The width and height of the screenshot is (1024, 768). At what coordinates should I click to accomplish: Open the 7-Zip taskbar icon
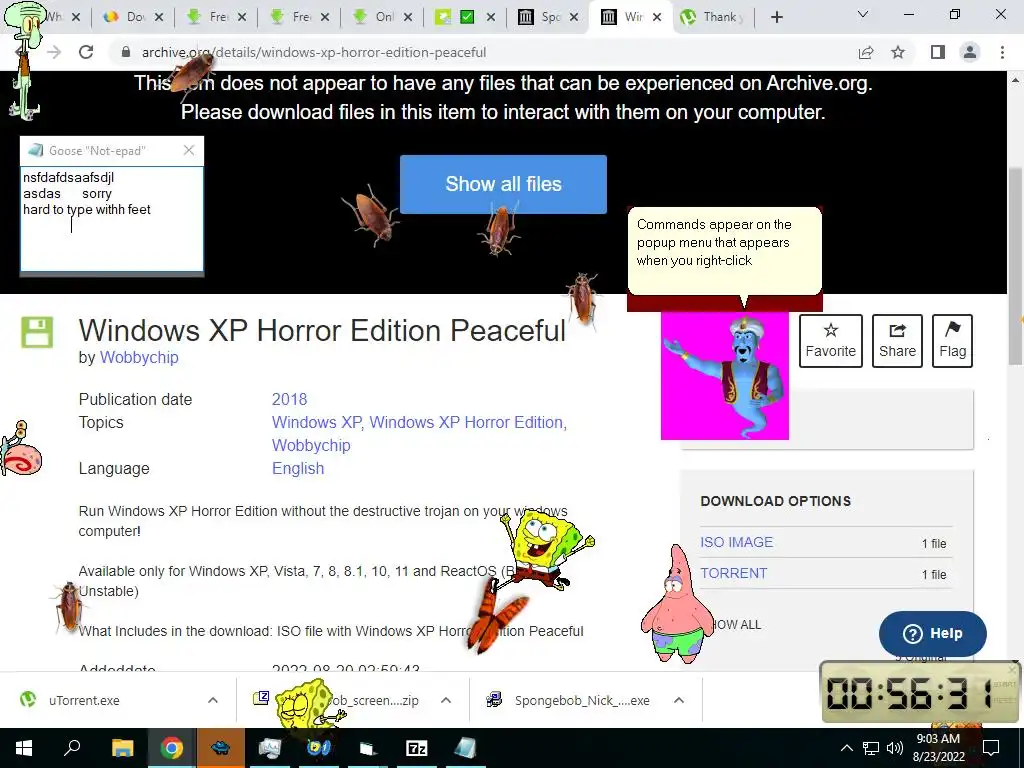coord(416,748)
